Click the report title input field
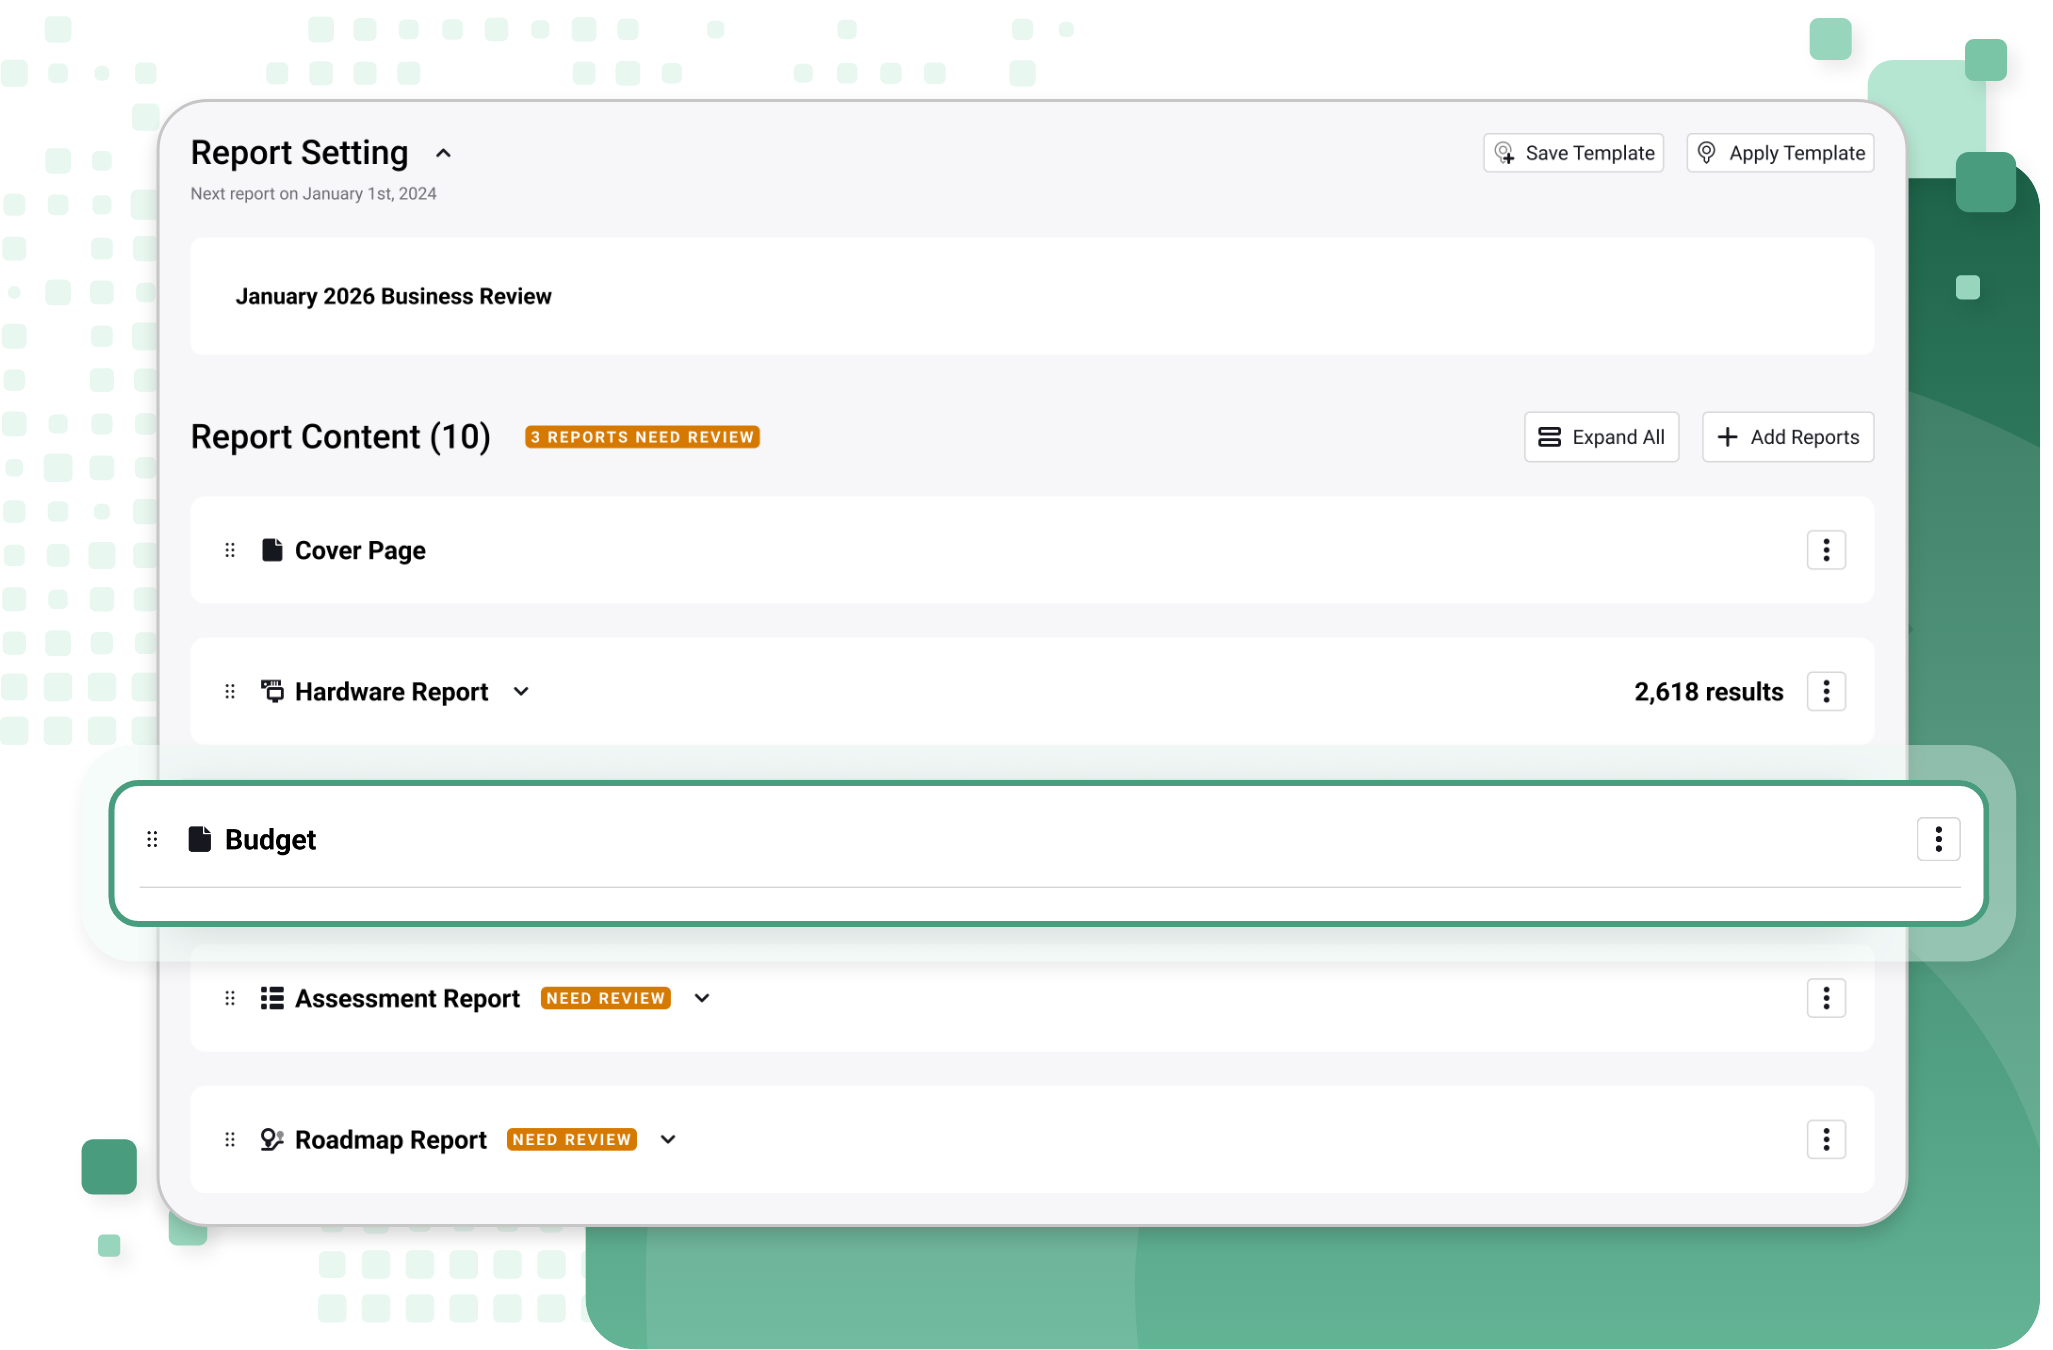 [x=1031, y=296]
